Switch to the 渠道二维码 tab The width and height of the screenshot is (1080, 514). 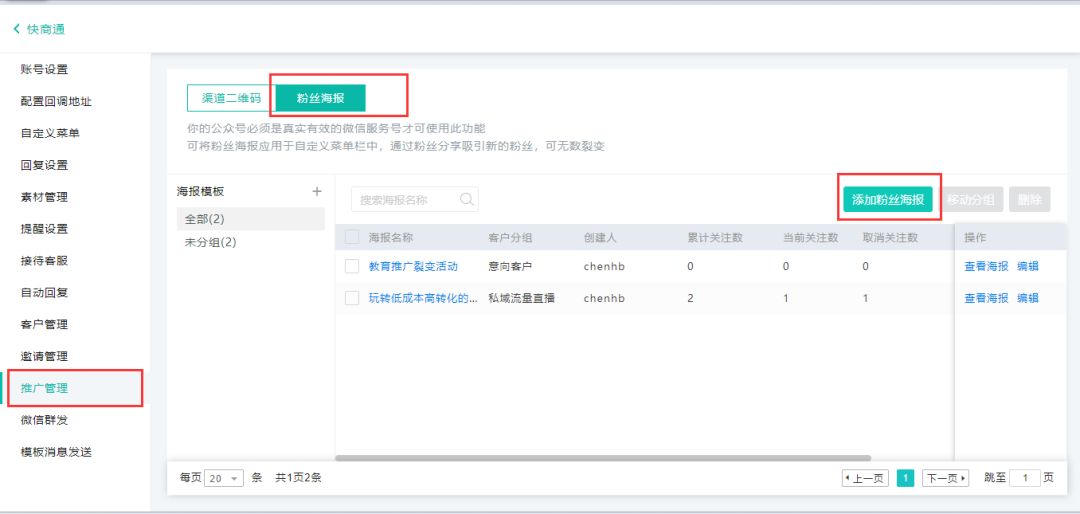(x=231, y=98)
